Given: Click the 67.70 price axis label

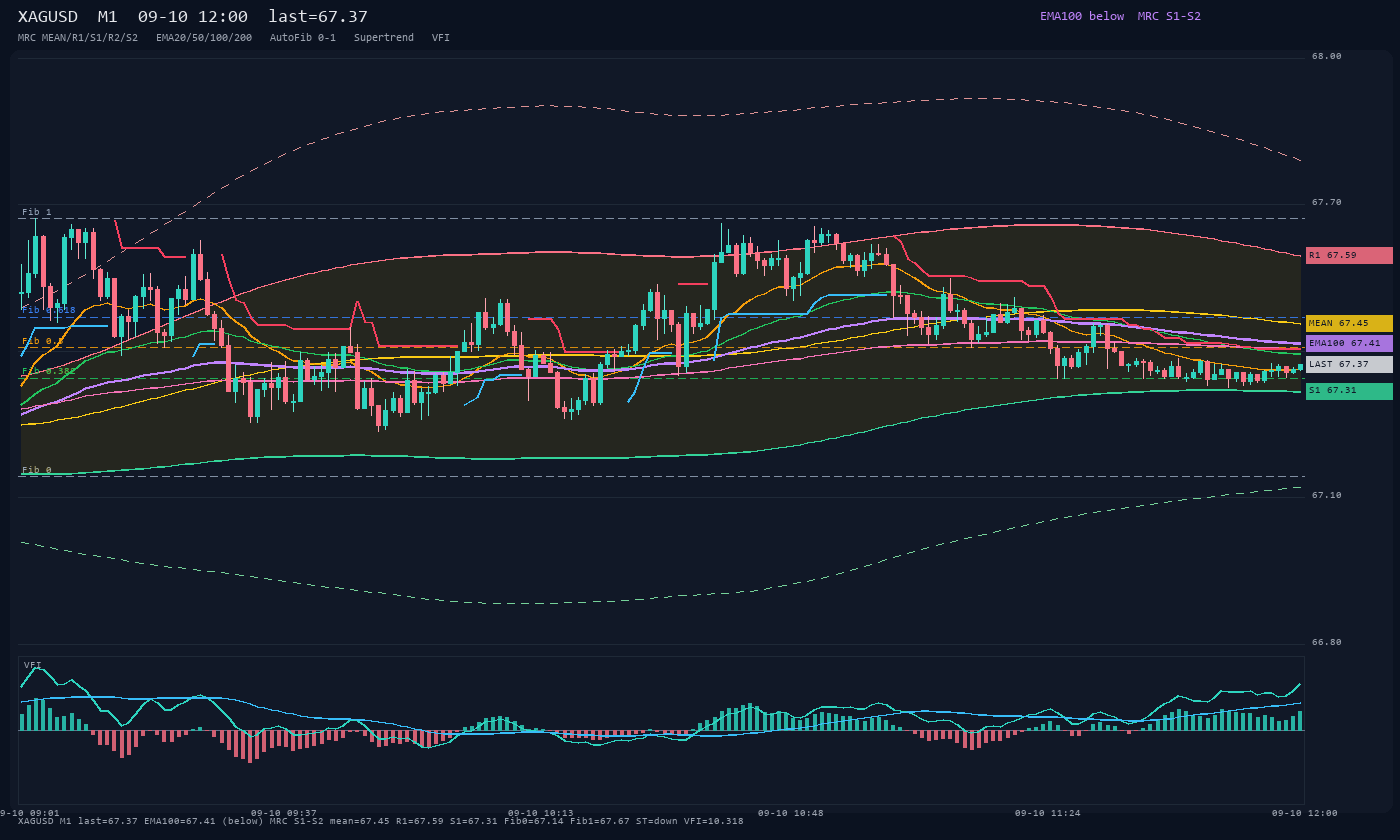Looking at the screenshot, I should [x=1327, y=203].
